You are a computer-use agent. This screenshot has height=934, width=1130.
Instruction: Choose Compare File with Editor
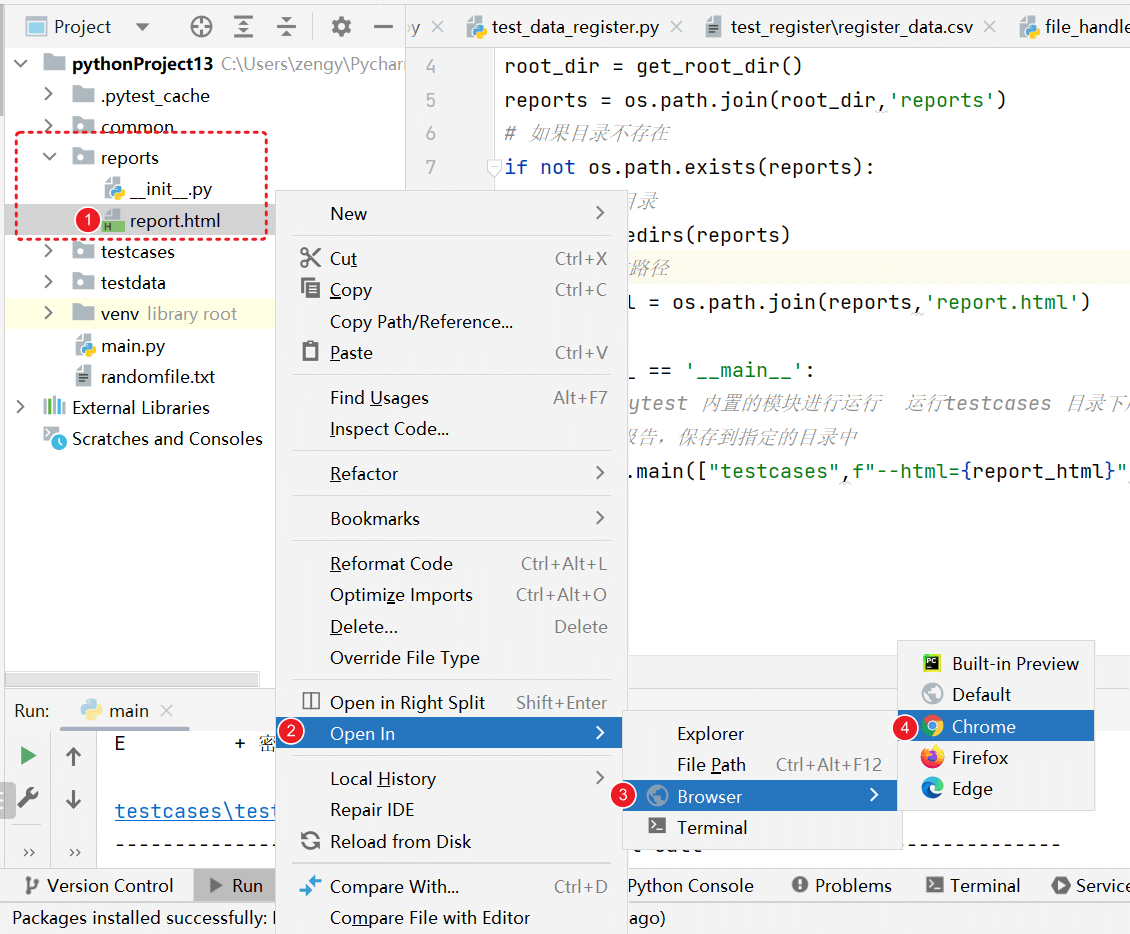[x=452, y=917]
